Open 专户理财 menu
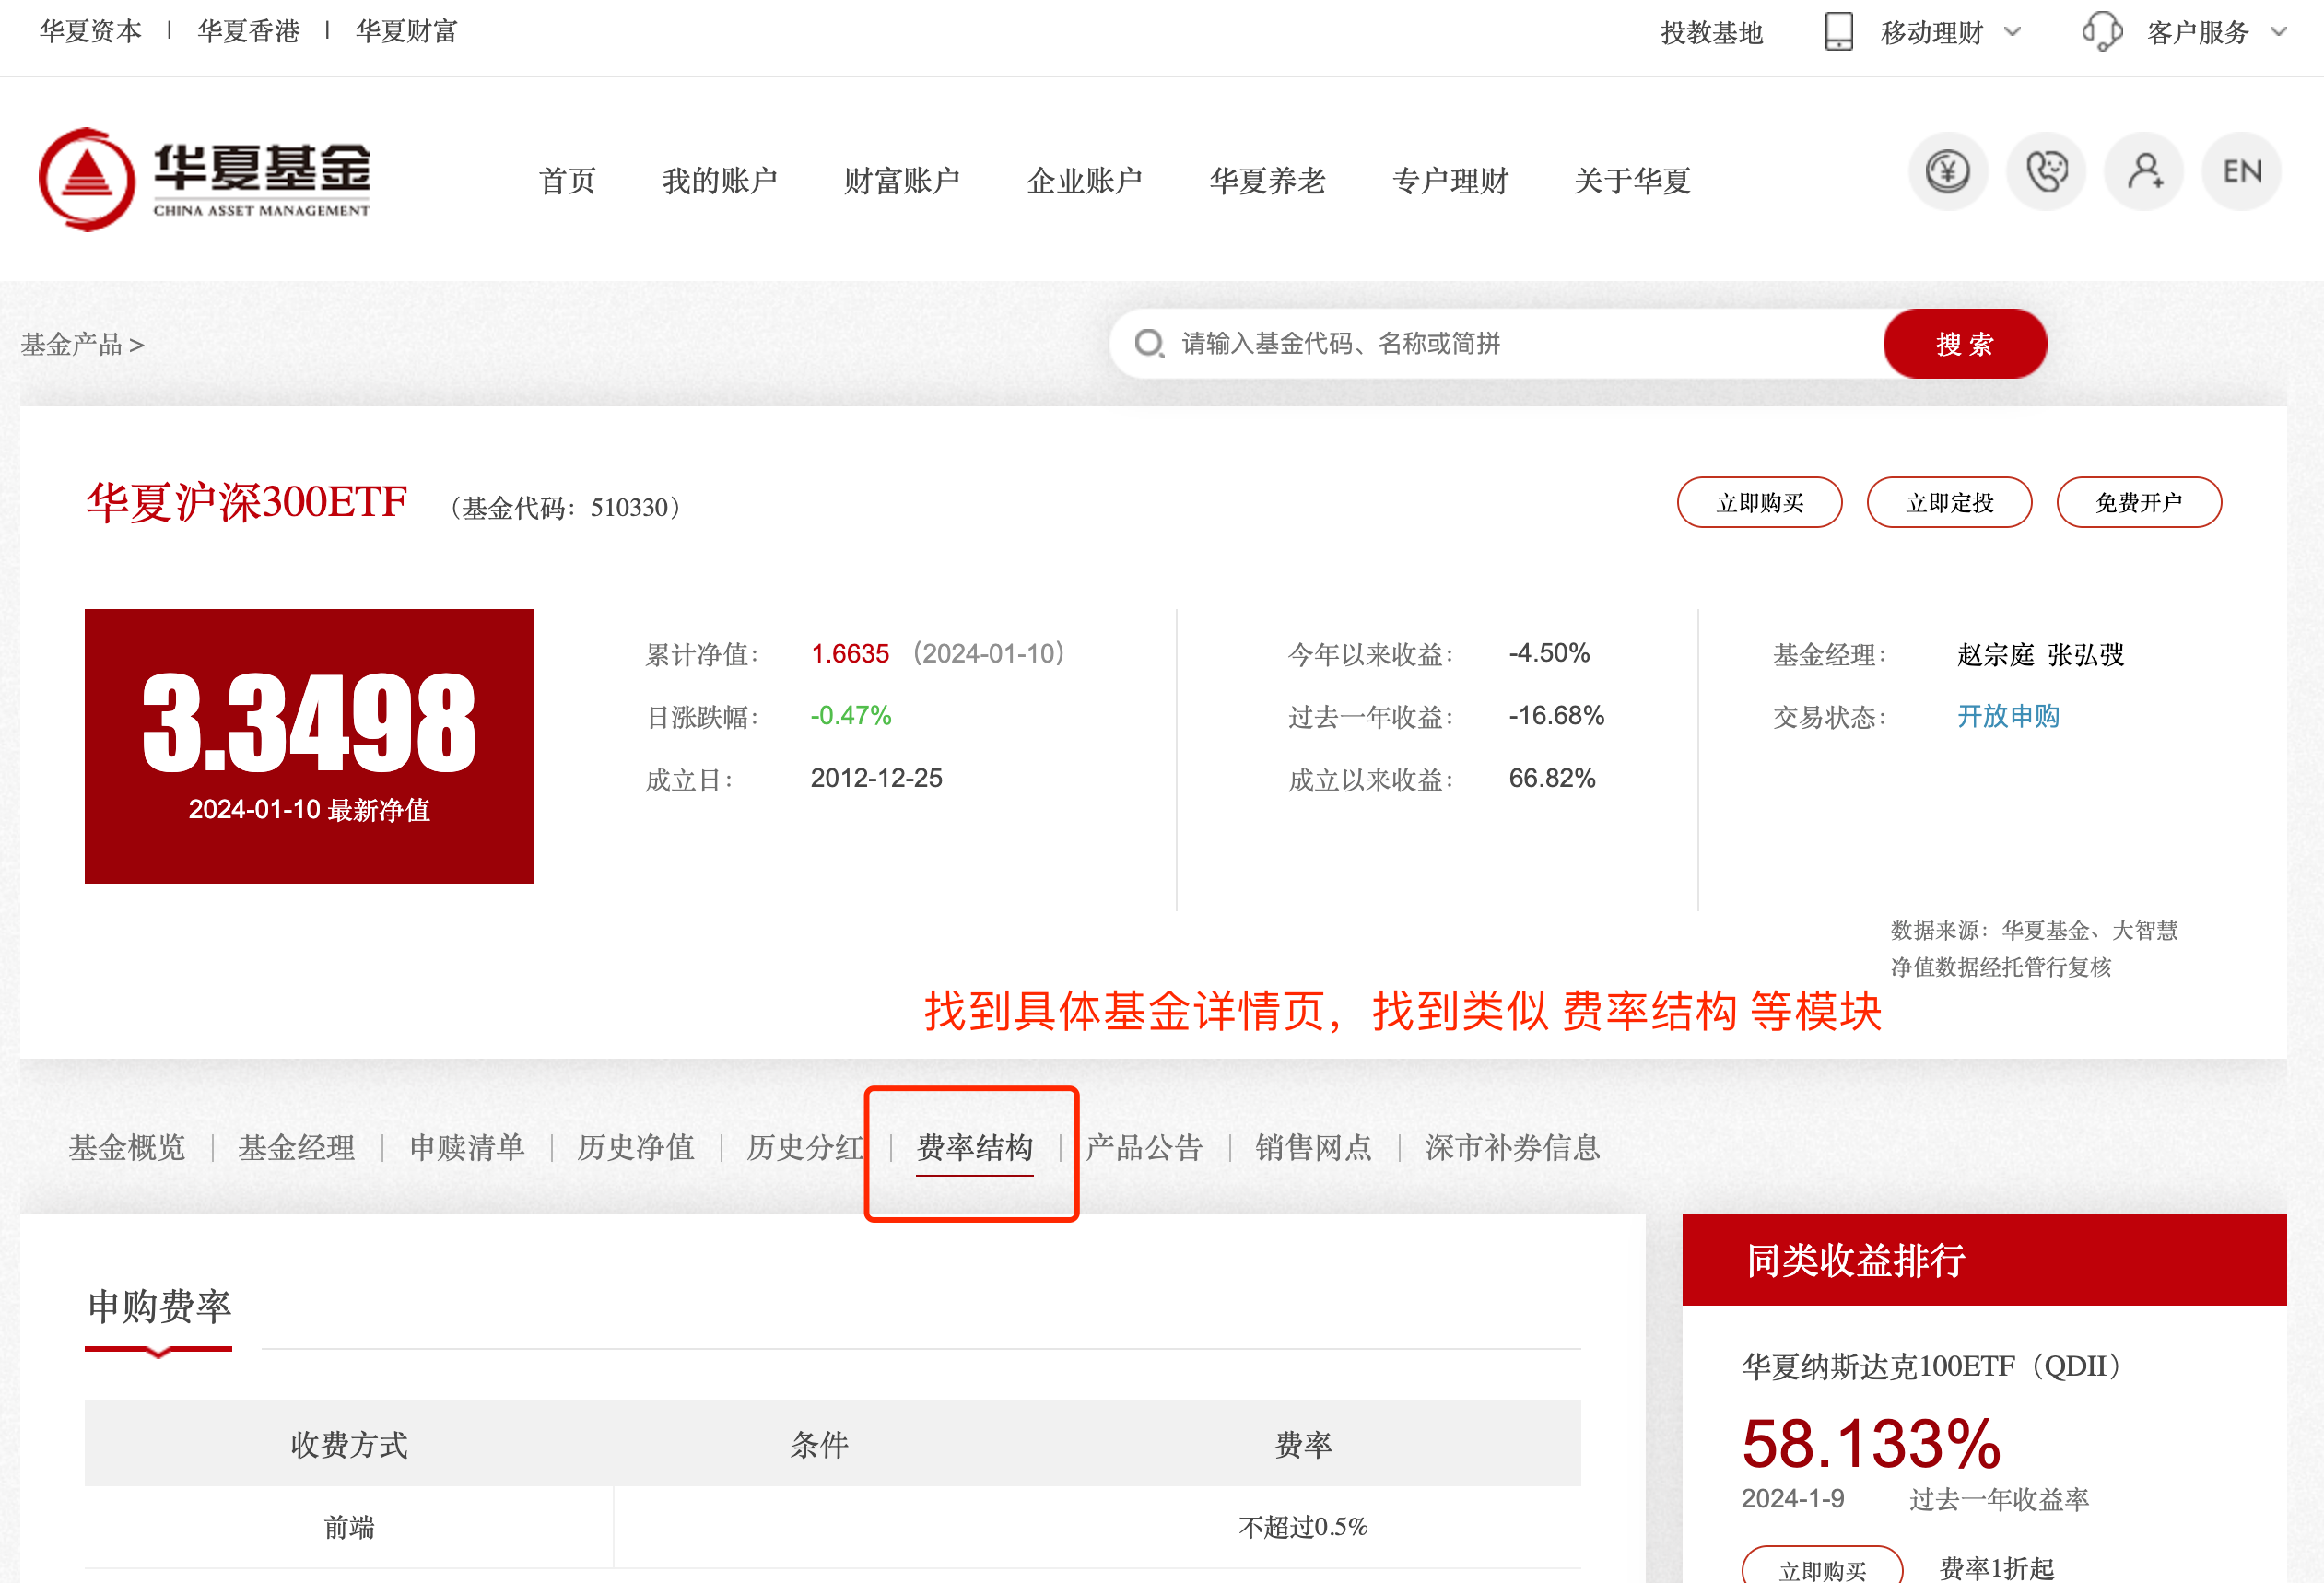 click(1450, 181)
